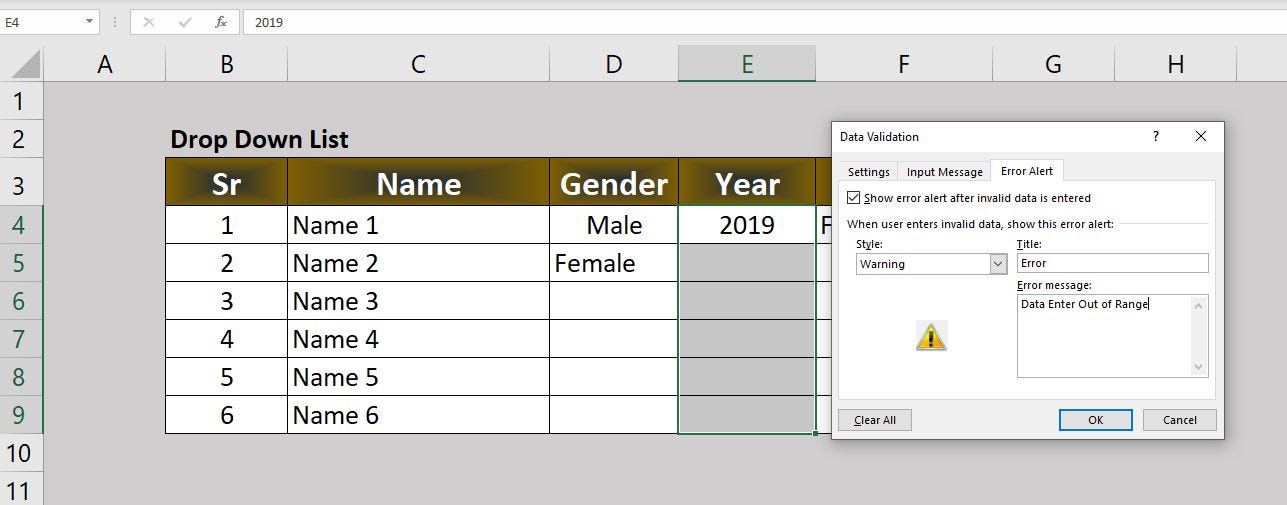The height and width of the screenshot is (505, 1287).
Task: Click the Select All corner triangle
Action: click(25, 65)
